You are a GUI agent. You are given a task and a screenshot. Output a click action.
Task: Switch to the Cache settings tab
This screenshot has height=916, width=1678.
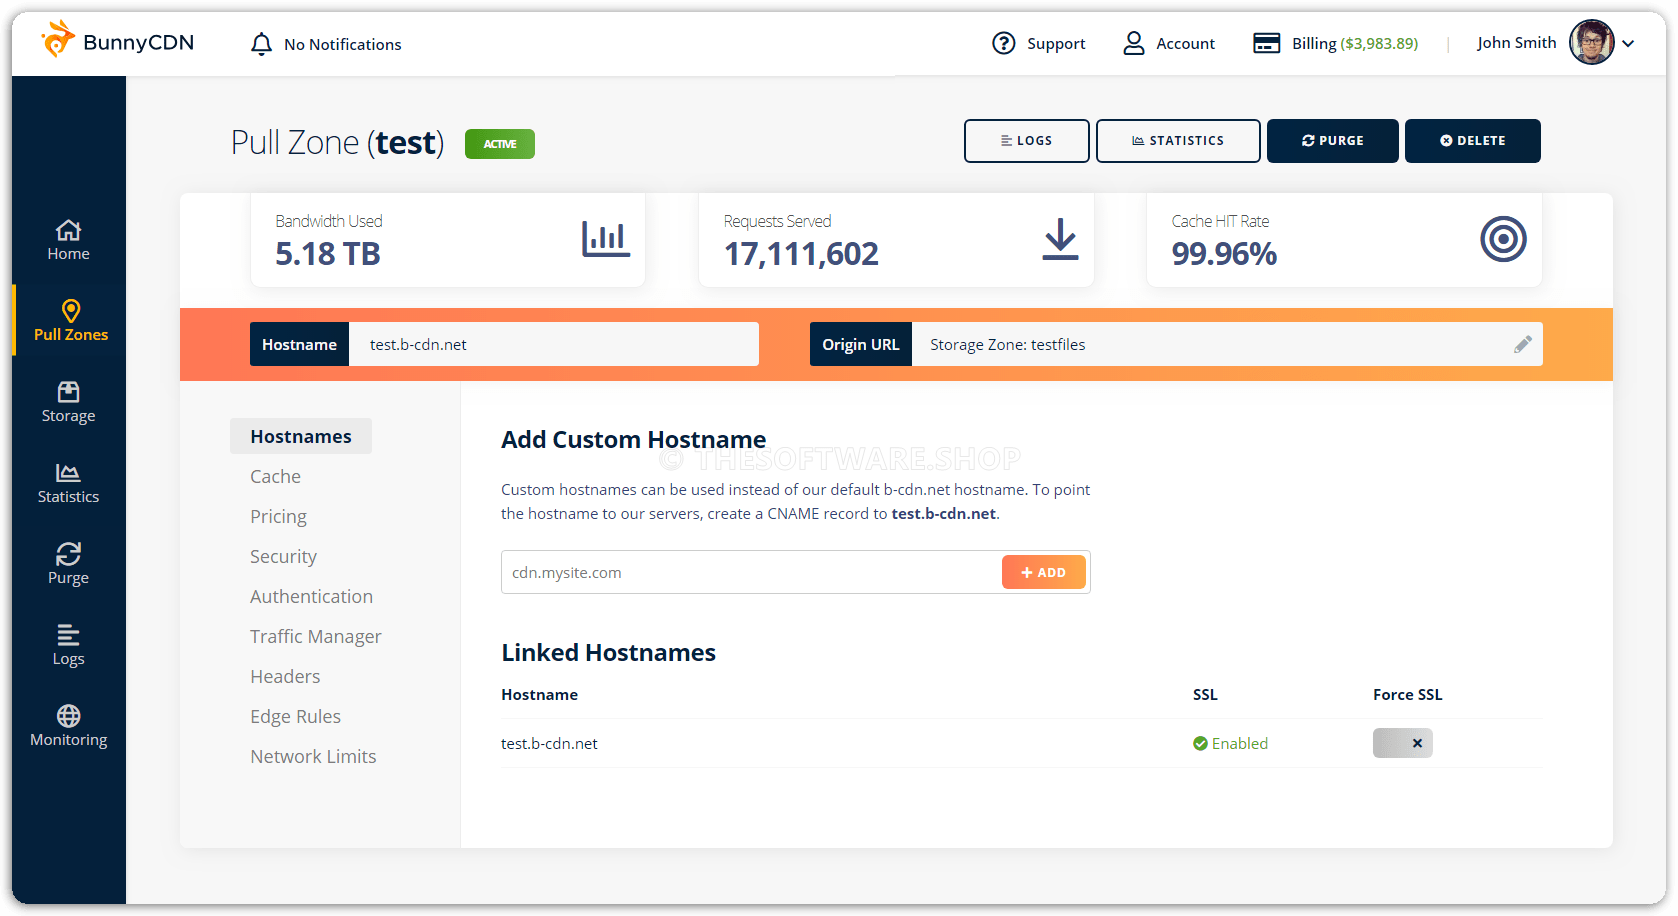point(275,477)
